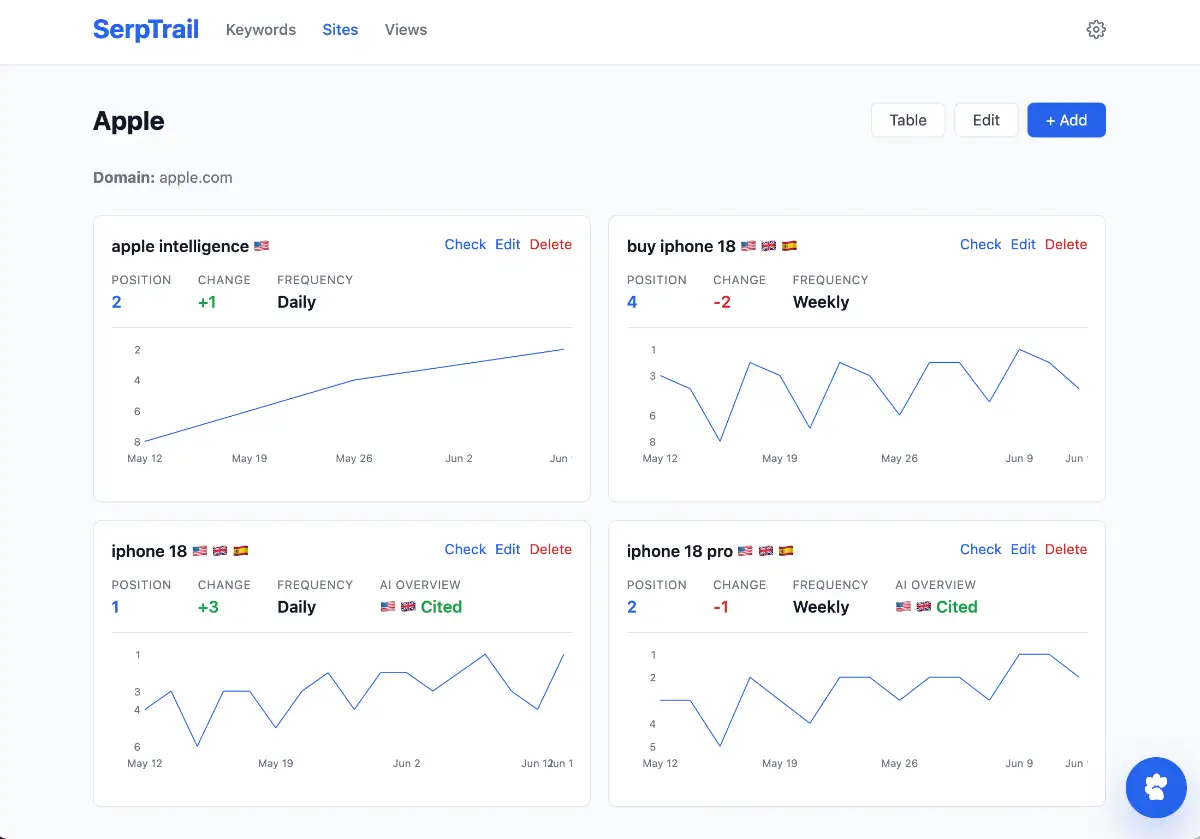Click the buy iphone 18 card title
The width and height of the screenshot is (1200, 839).
pyautogui.click(x=681, y=246)
